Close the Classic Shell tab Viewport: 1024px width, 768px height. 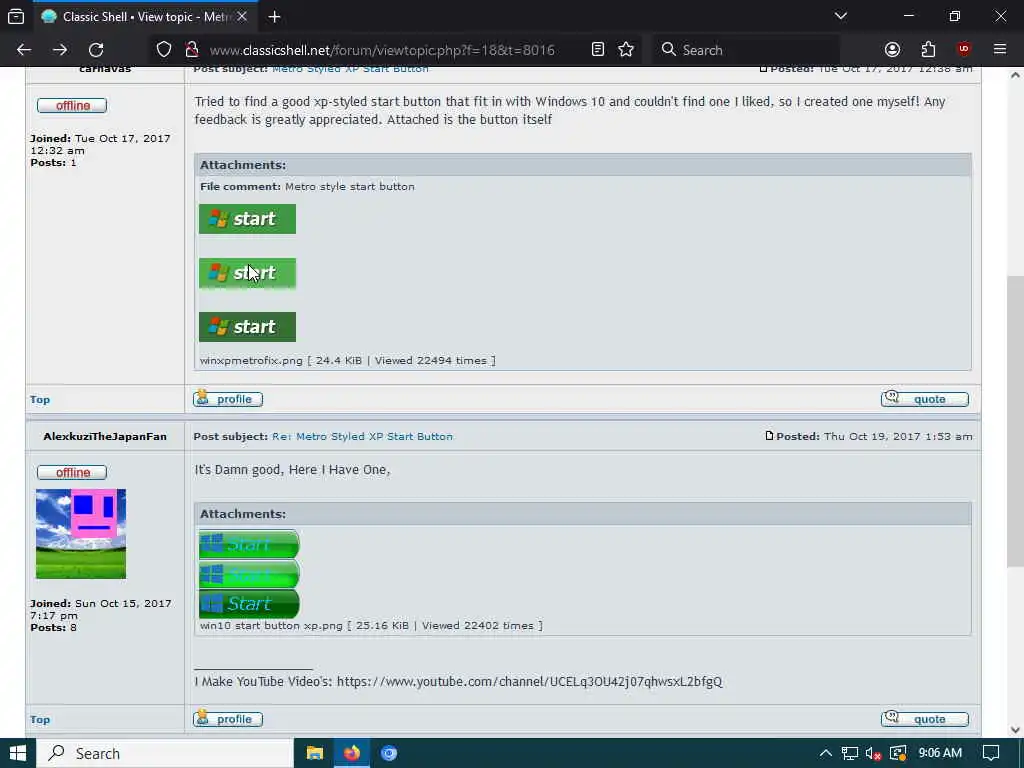[242, 17]
